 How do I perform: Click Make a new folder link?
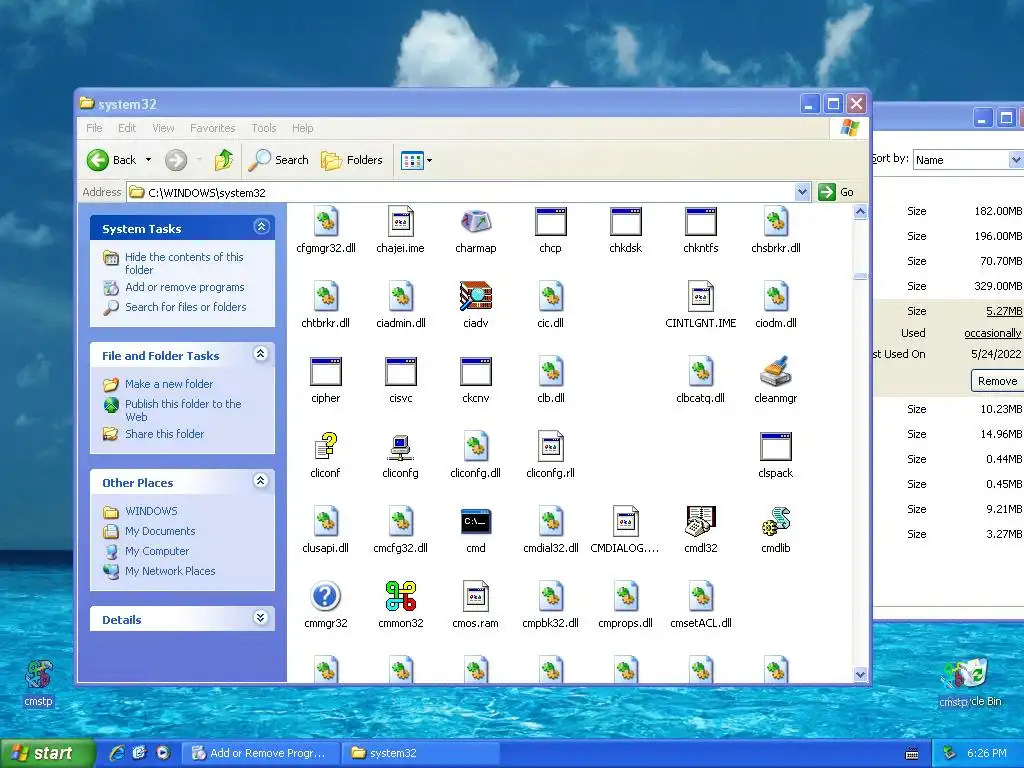coord(168,384)
